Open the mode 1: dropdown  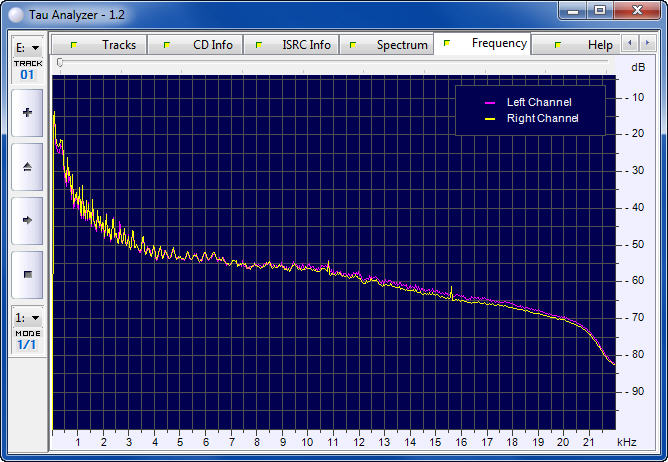click(28, 318)
